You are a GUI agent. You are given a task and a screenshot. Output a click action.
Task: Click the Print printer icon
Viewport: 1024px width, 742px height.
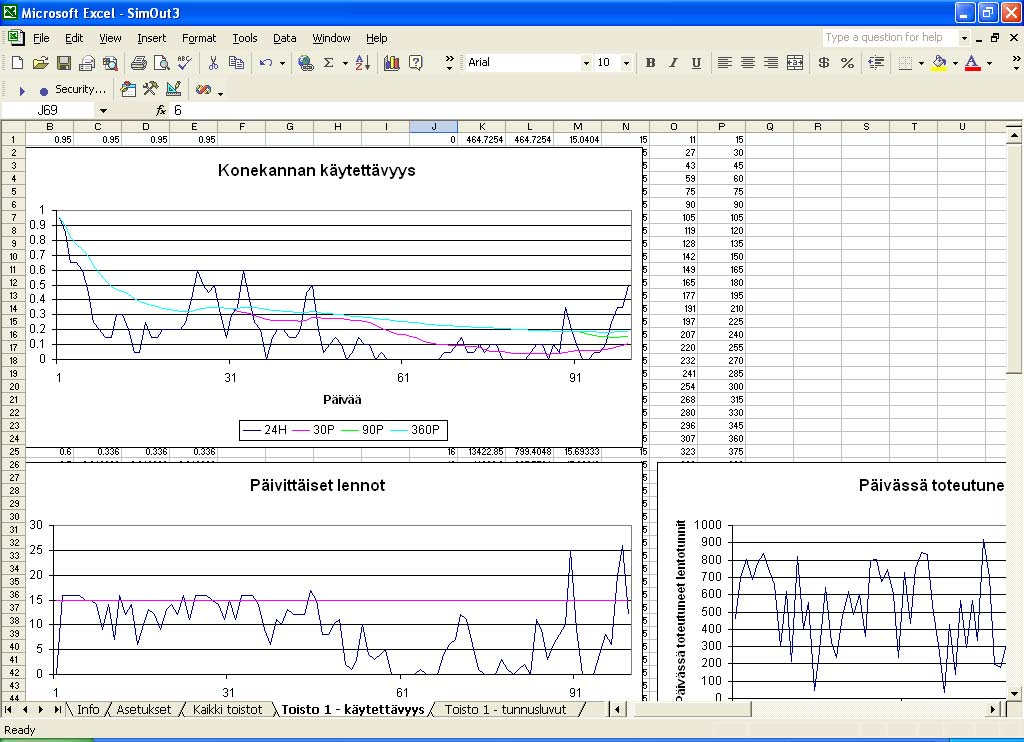coord(138,63)
